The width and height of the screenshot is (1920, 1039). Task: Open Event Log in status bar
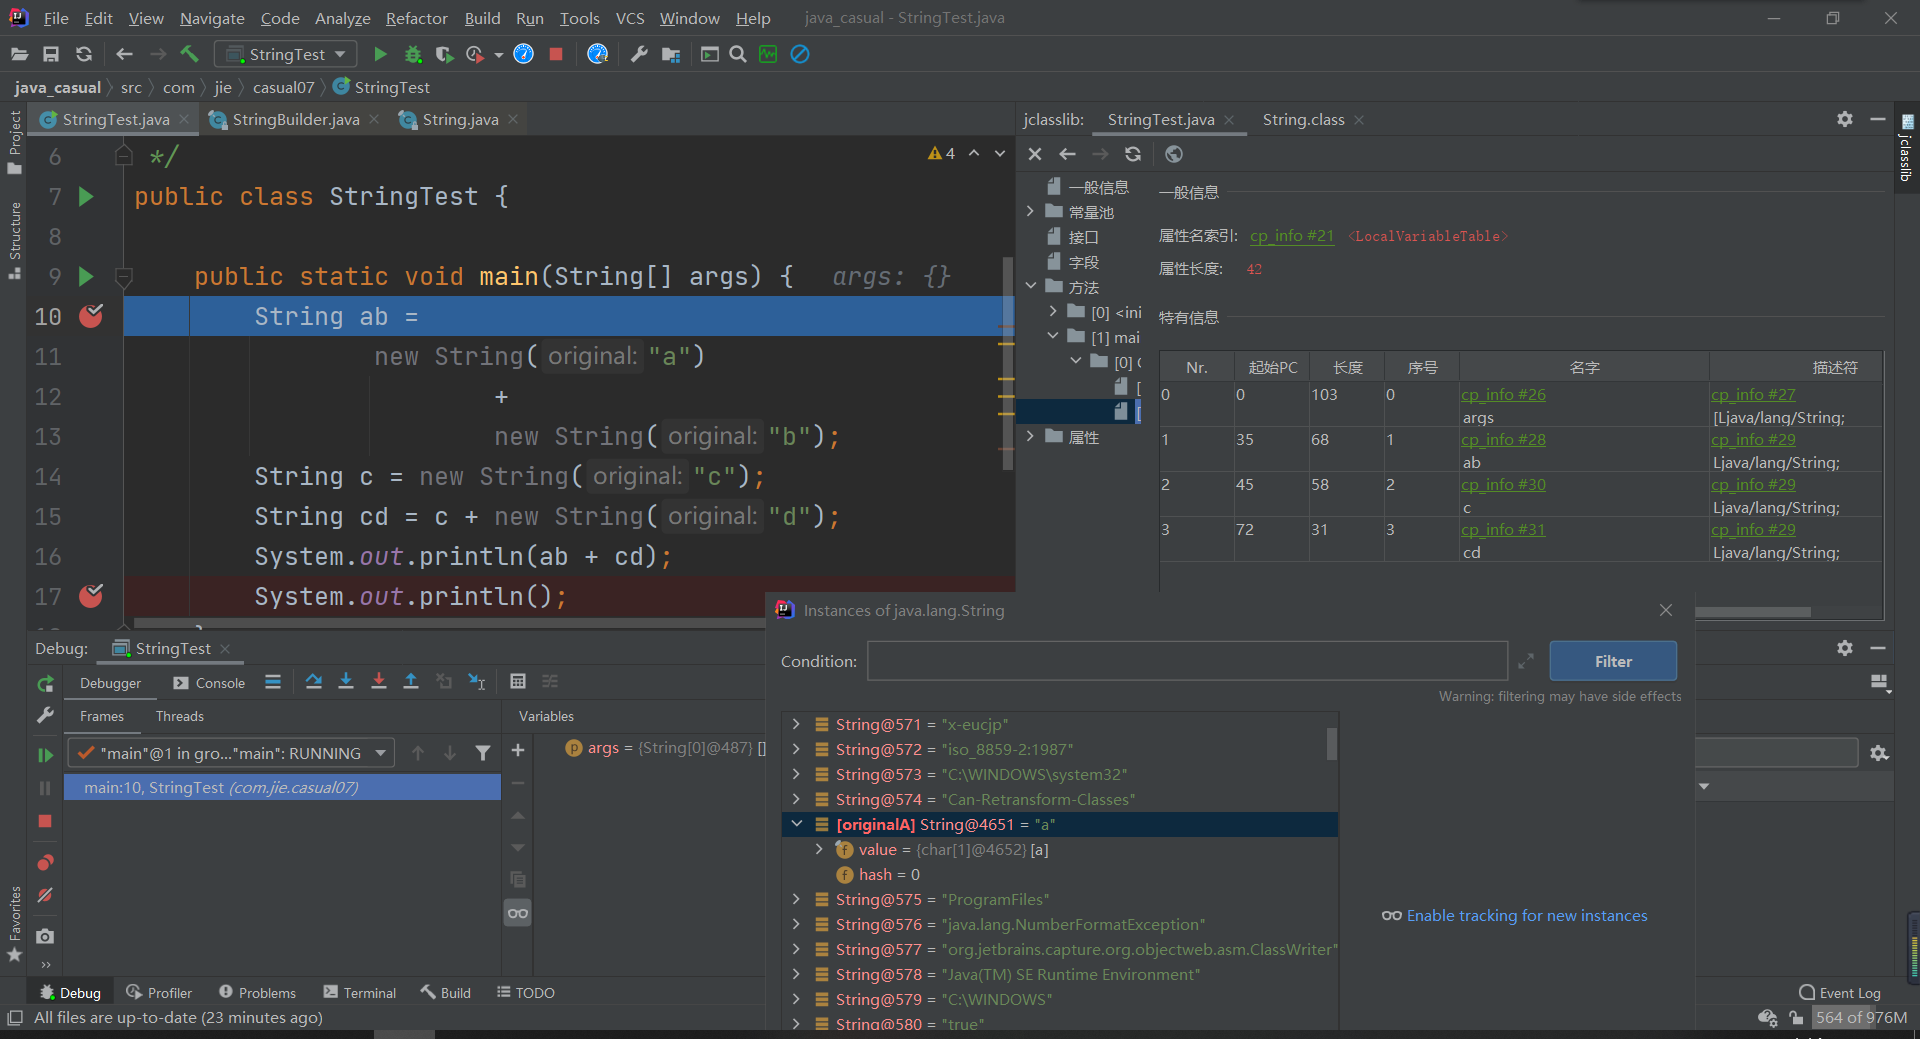pyautogui.click(x=1839, y=992)
